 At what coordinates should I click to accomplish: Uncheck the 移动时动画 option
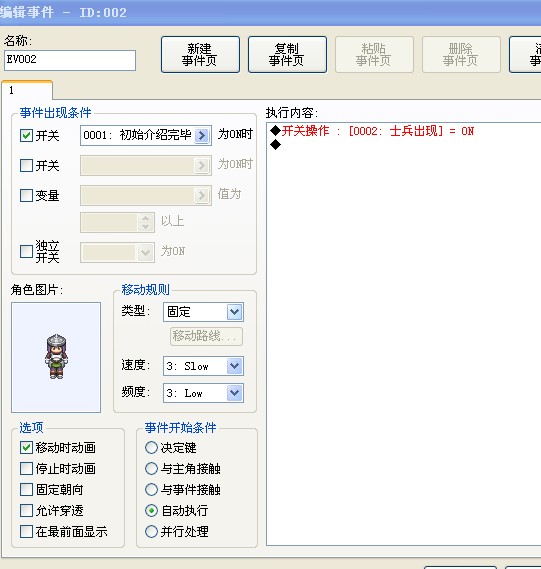pyautogui.click(x=26, y=447)
